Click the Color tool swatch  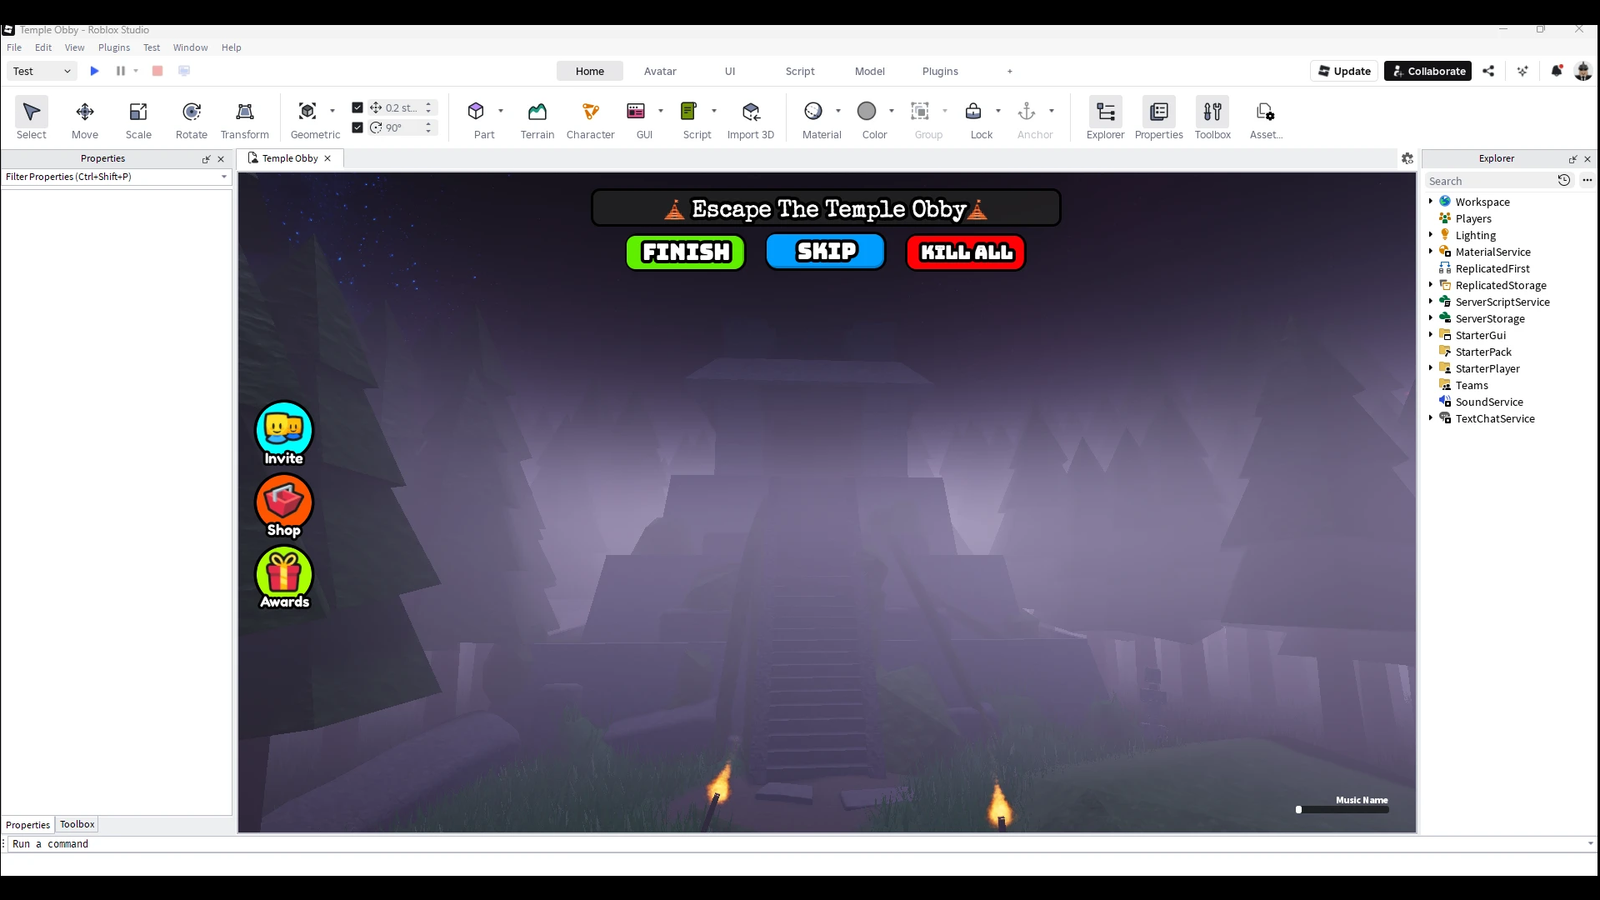click(867, 111)
